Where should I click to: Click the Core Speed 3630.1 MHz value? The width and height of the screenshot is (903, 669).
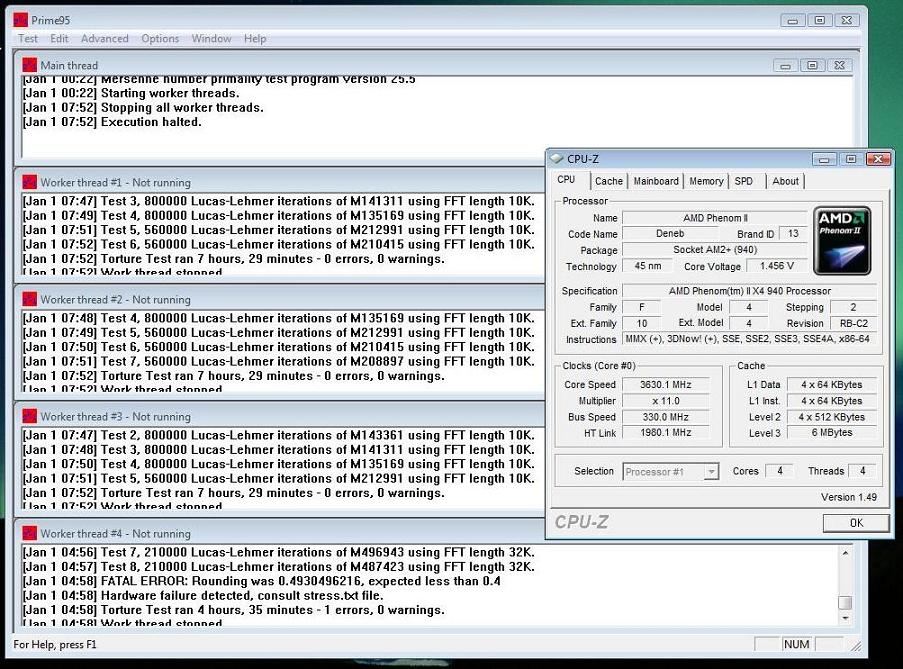click(x=666, y=385)
